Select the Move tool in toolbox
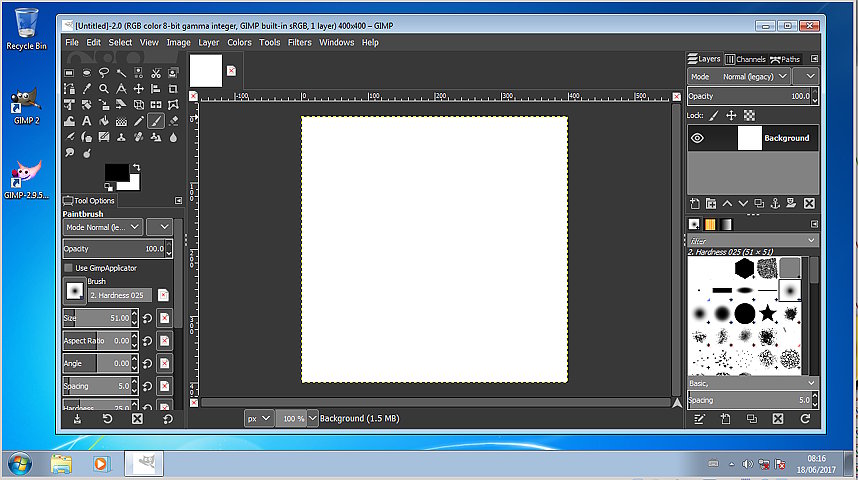Screen dimensions: 858x480 [x=138, y=89]
